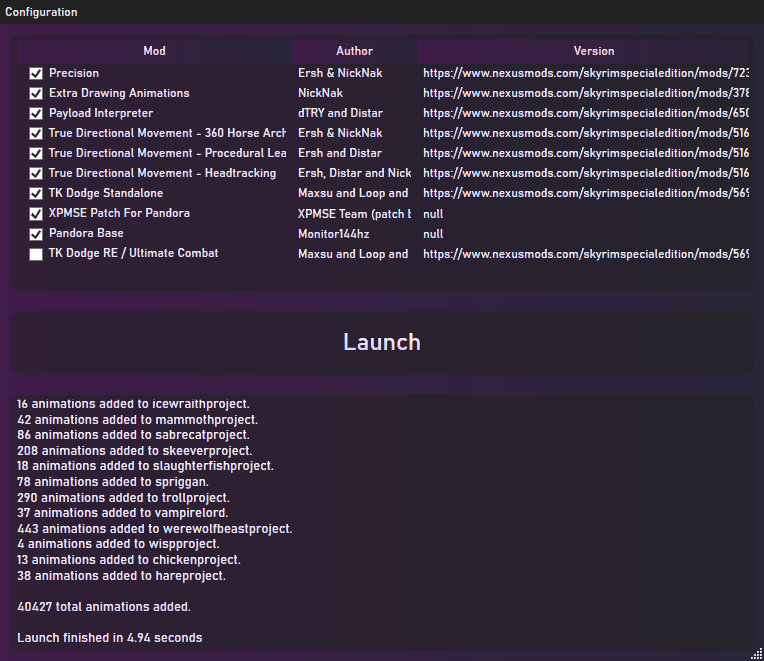
Task: Click the author cell NickNak for Extra Drawing Animations
Action: pos(321,93)
